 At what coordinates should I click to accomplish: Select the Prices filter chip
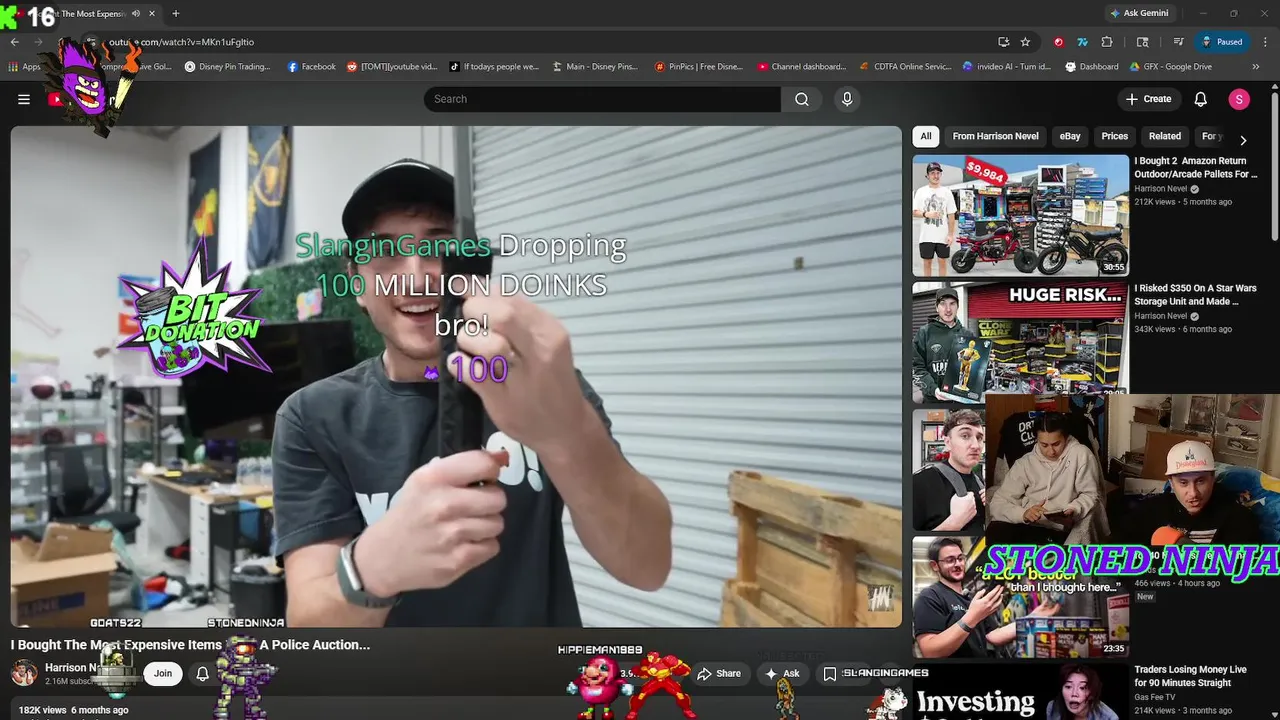click(1114, 136)
